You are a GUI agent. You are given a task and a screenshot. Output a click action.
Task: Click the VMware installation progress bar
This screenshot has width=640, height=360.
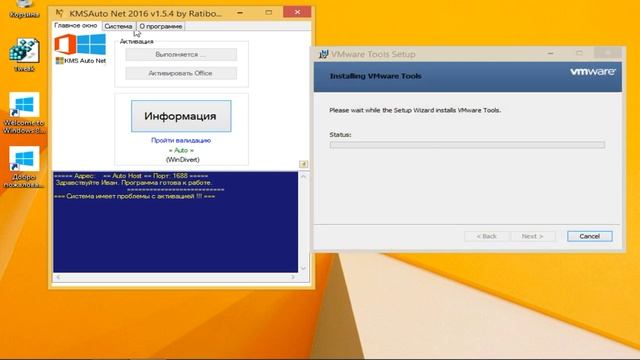pos(467,145)
